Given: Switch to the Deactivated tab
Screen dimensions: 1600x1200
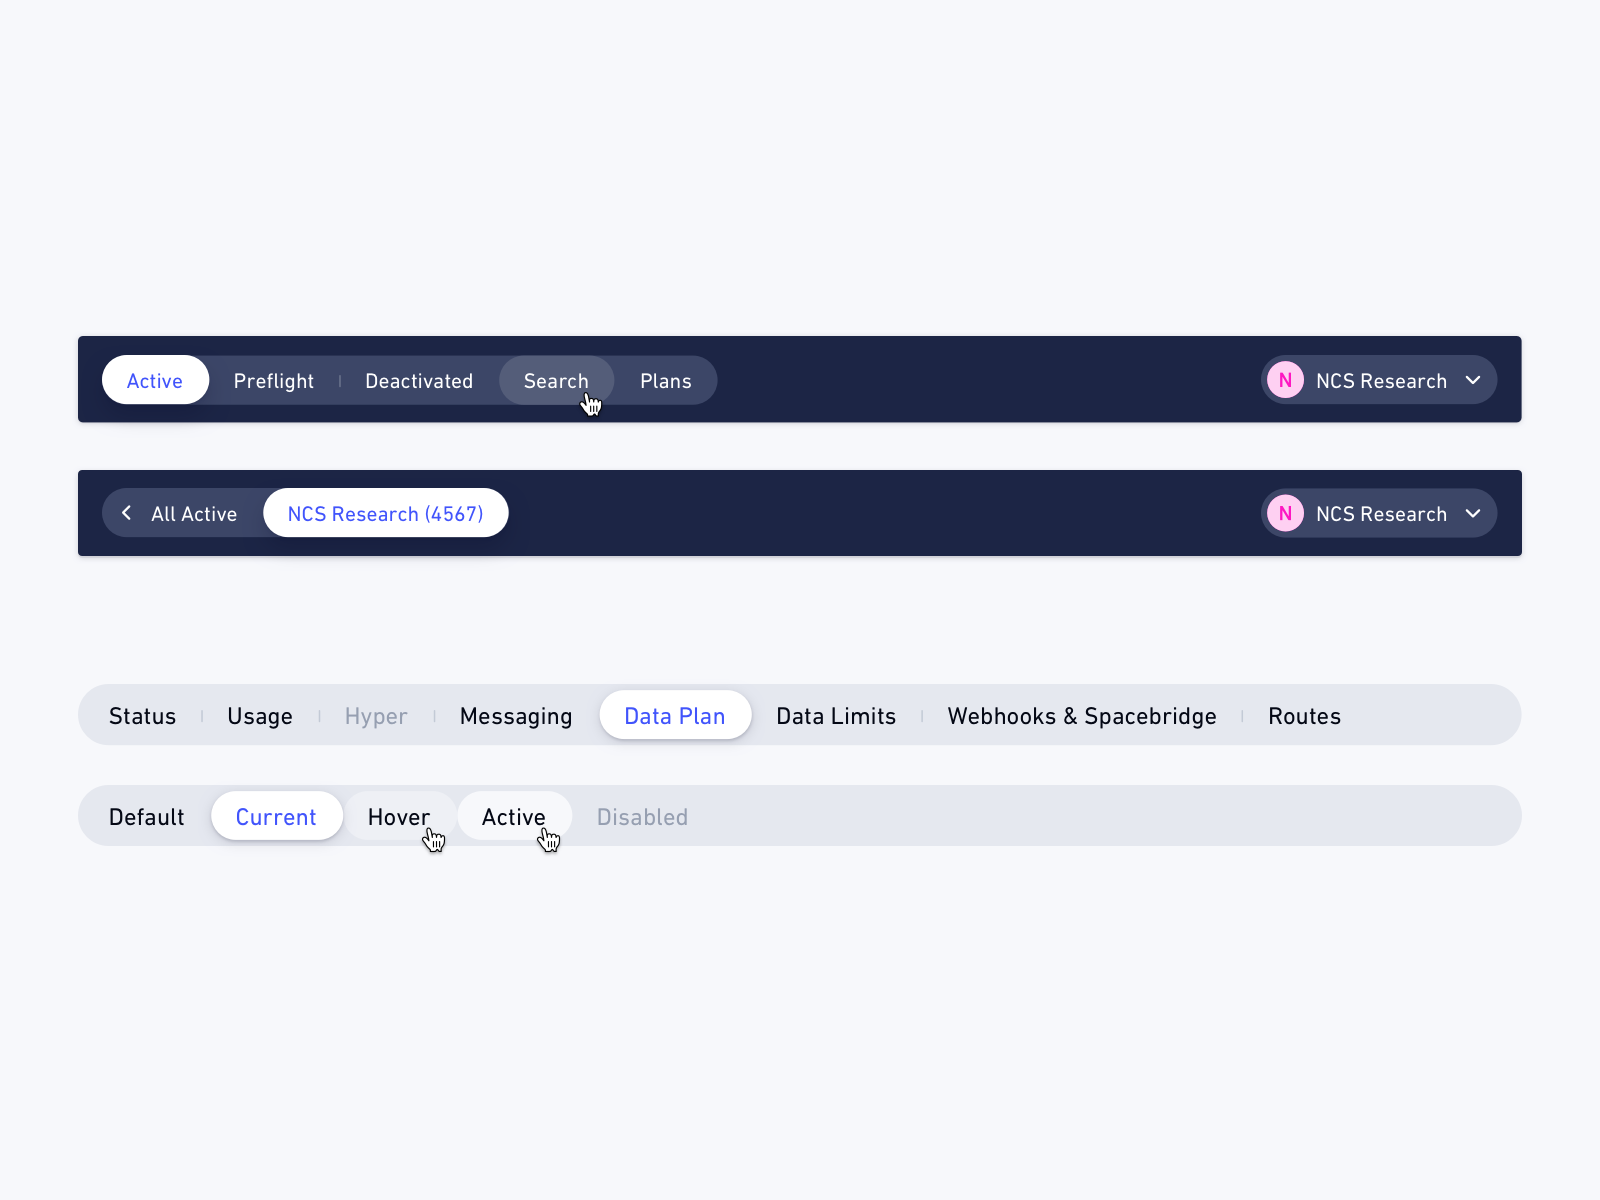Looking at the screenshot, I should pyautogui.click(x=419, y=381).
